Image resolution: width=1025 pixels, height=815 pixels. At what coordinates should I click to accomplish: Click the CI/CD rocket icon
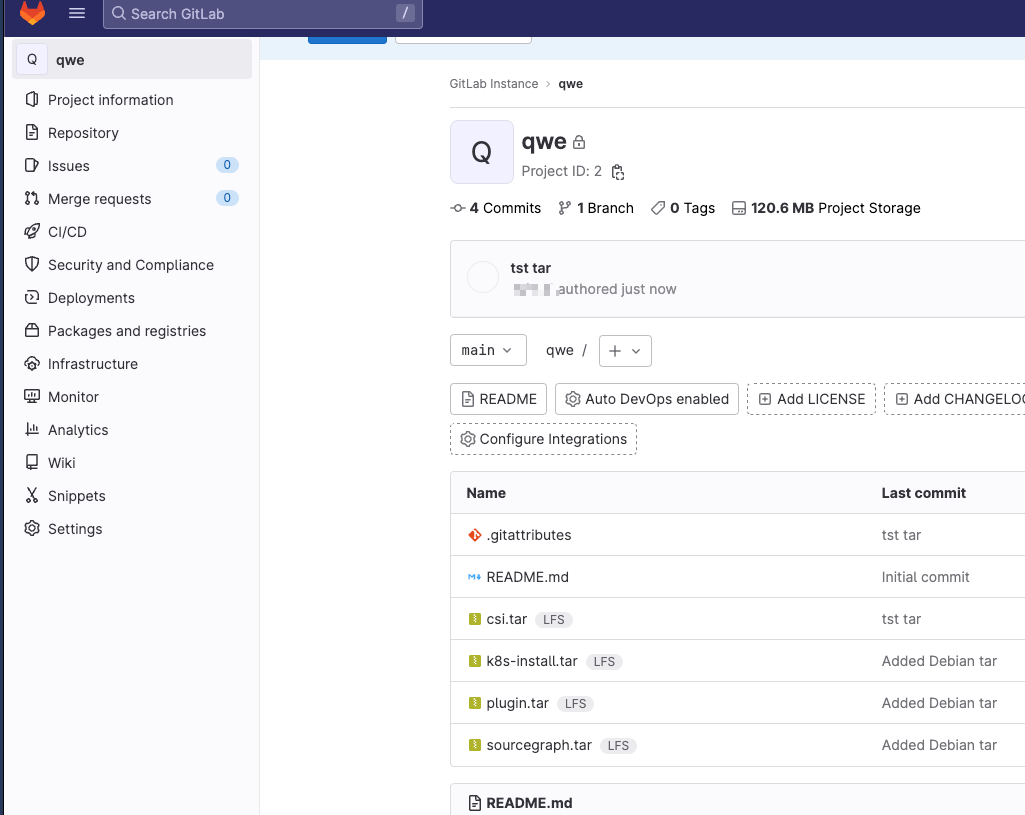[x=31, y=231]
